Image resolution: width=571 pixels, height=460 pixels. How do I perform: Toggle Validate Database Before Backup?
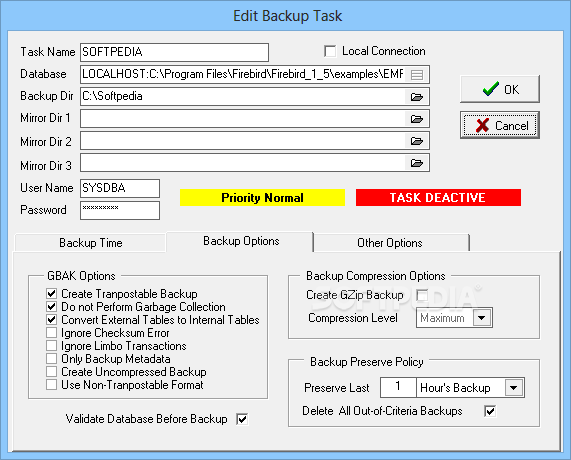[242, 419]
